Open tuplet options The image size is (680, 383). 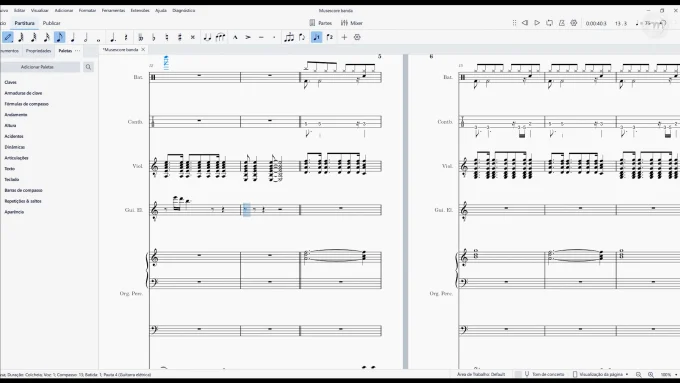click(289, 37)
